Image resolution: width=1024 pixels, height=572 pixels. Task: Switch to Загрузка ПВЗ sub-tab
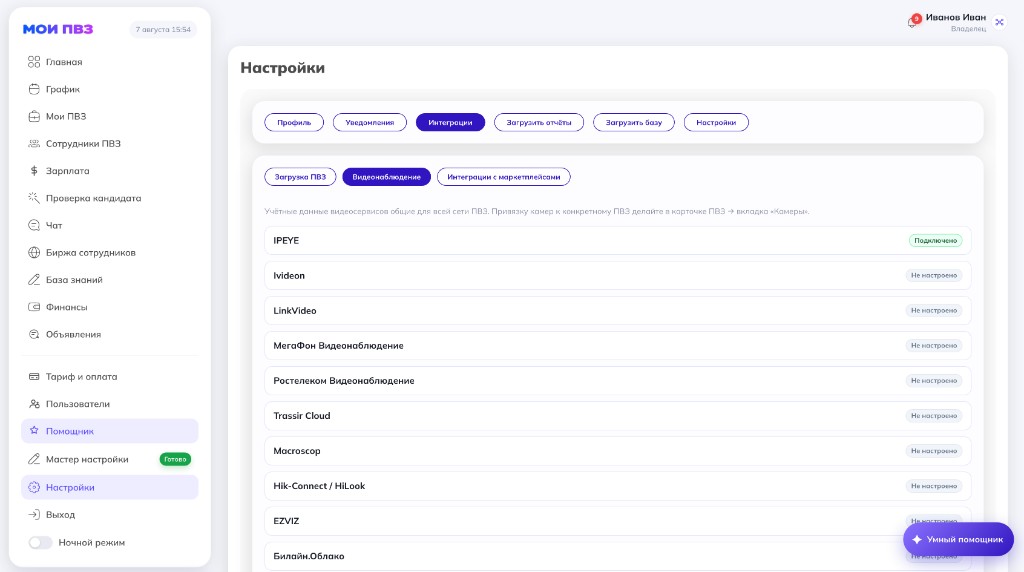[300, 177]
